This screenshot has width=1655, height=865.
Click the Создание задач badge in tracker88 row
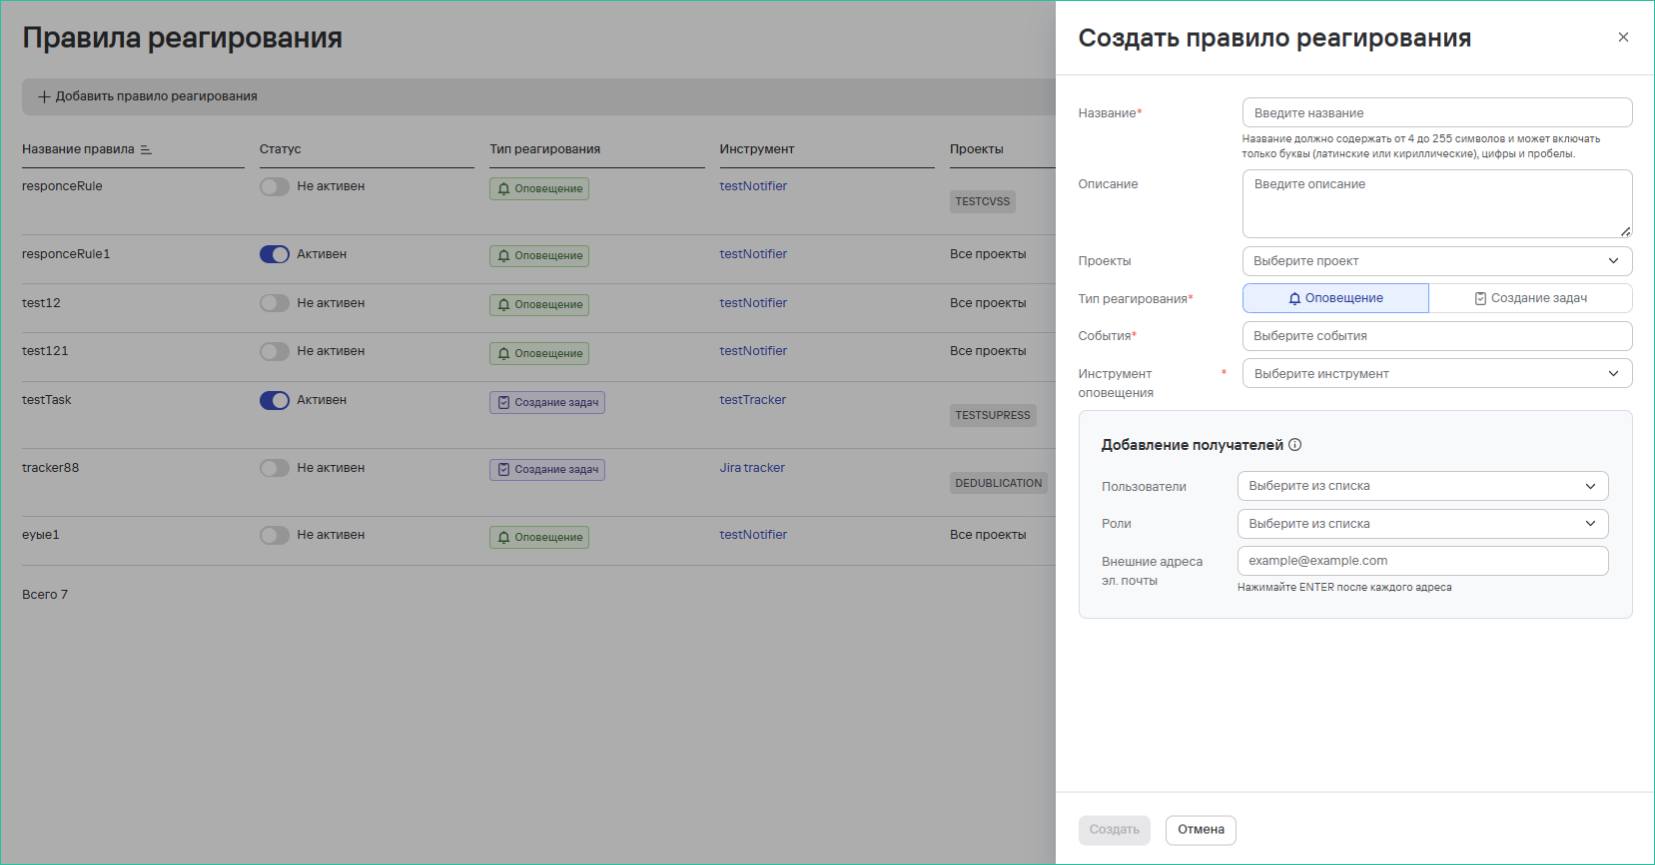547,470
